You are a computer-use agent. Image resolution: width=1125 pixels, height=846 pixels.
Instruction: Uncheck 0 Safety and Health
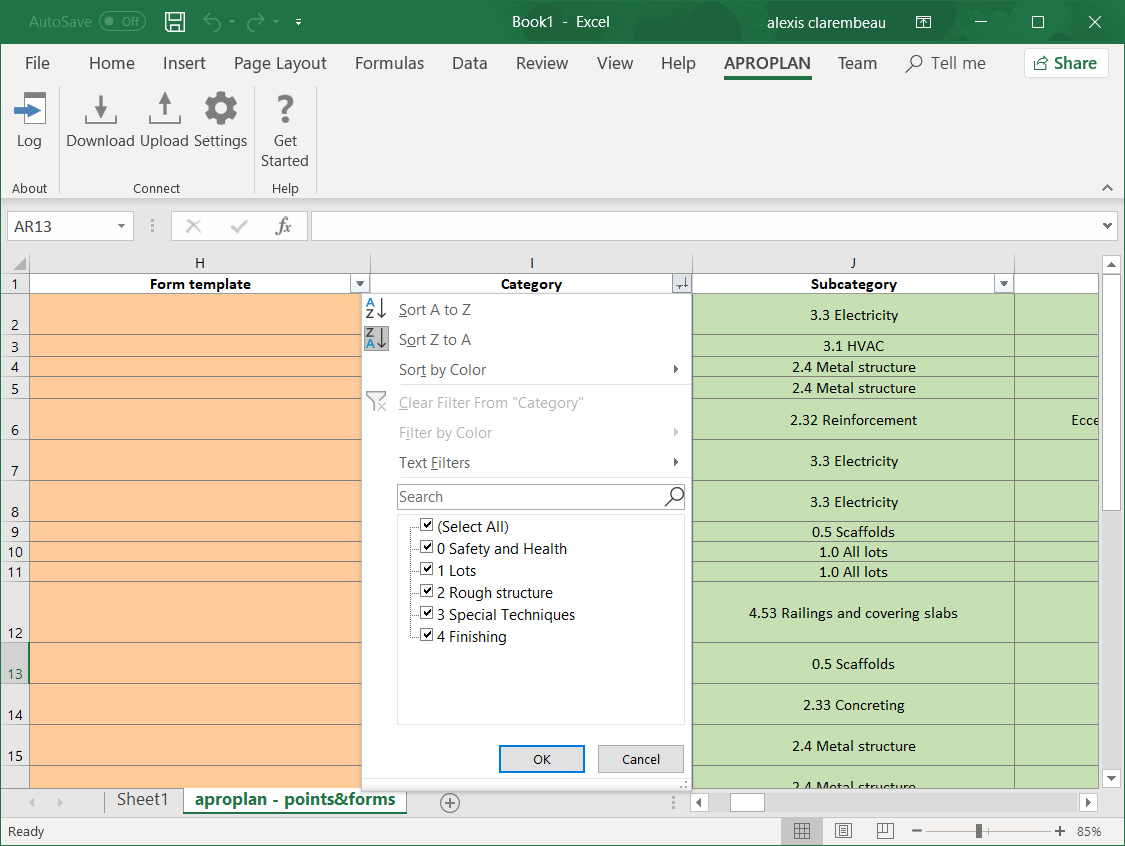pyautogui.click(x=426, y=547)
